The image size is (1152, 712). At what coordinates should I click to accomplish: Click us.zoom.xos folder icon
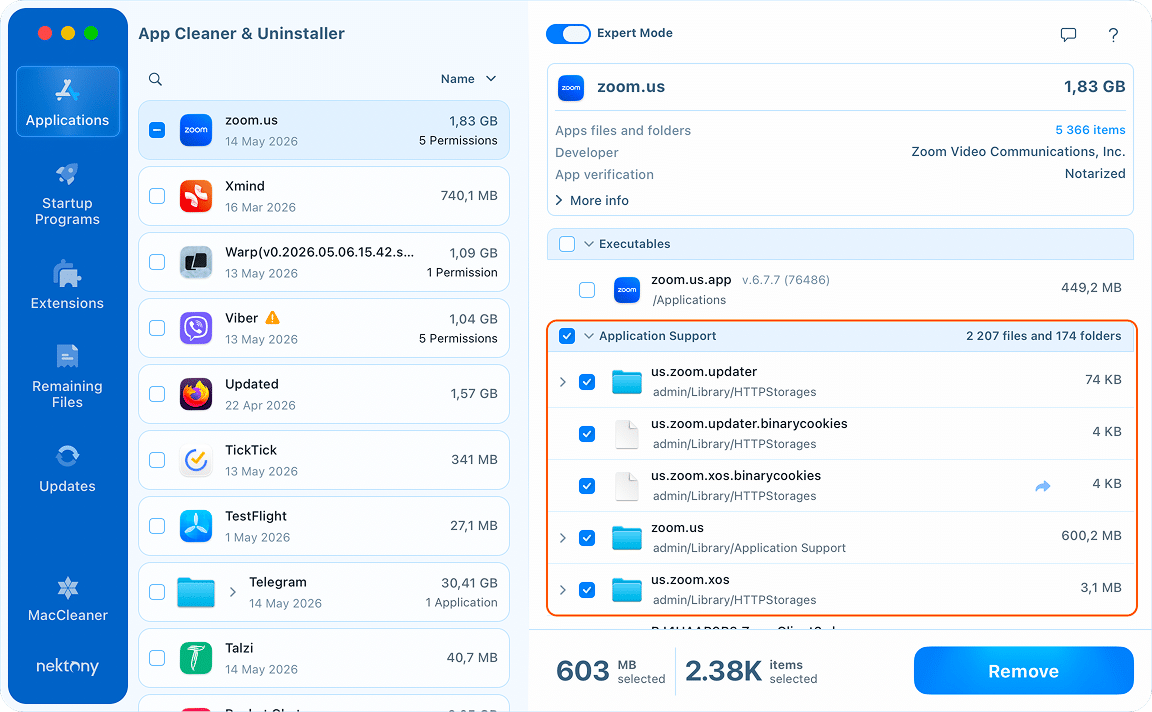pyautogui.click(x=627, y=590)
